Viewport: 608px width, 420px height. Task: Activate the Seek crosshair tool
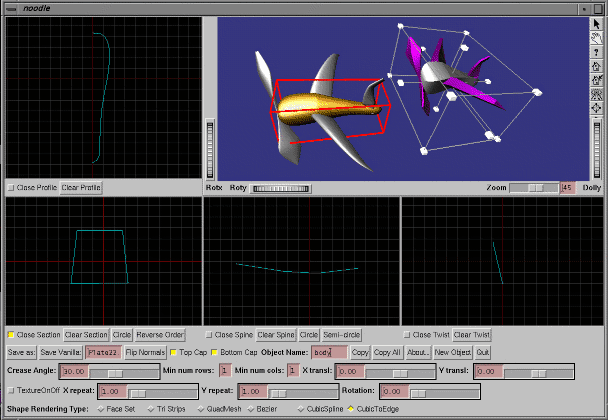tap(597, 107)
